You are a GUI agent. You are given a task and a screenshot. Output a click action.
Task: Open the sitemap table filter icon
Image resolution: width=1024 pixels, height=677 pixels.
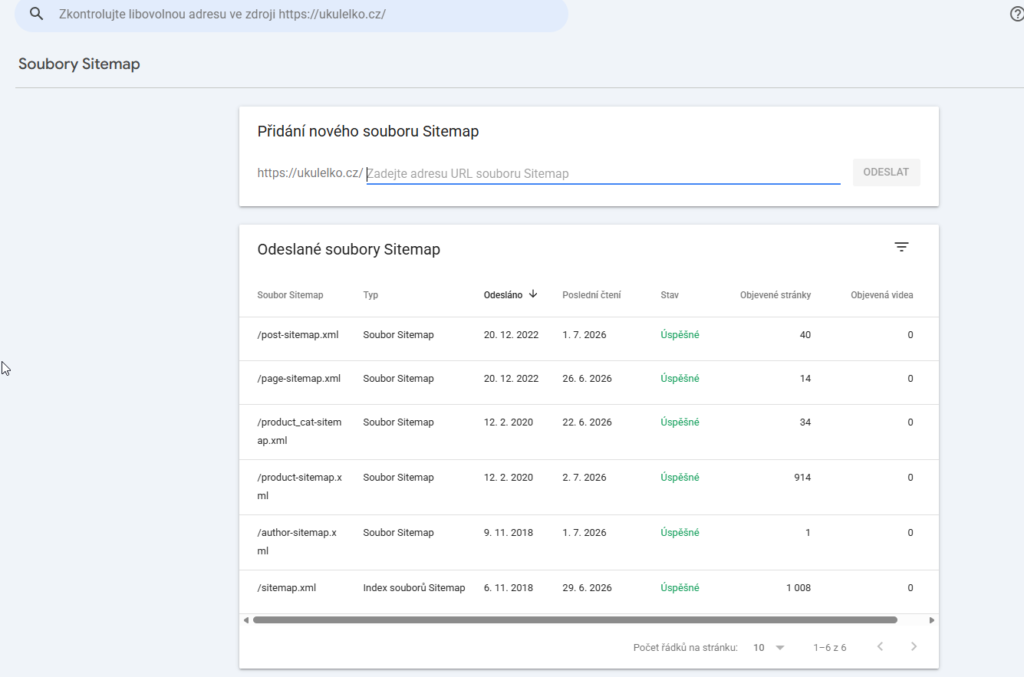[x=901, y=247]
